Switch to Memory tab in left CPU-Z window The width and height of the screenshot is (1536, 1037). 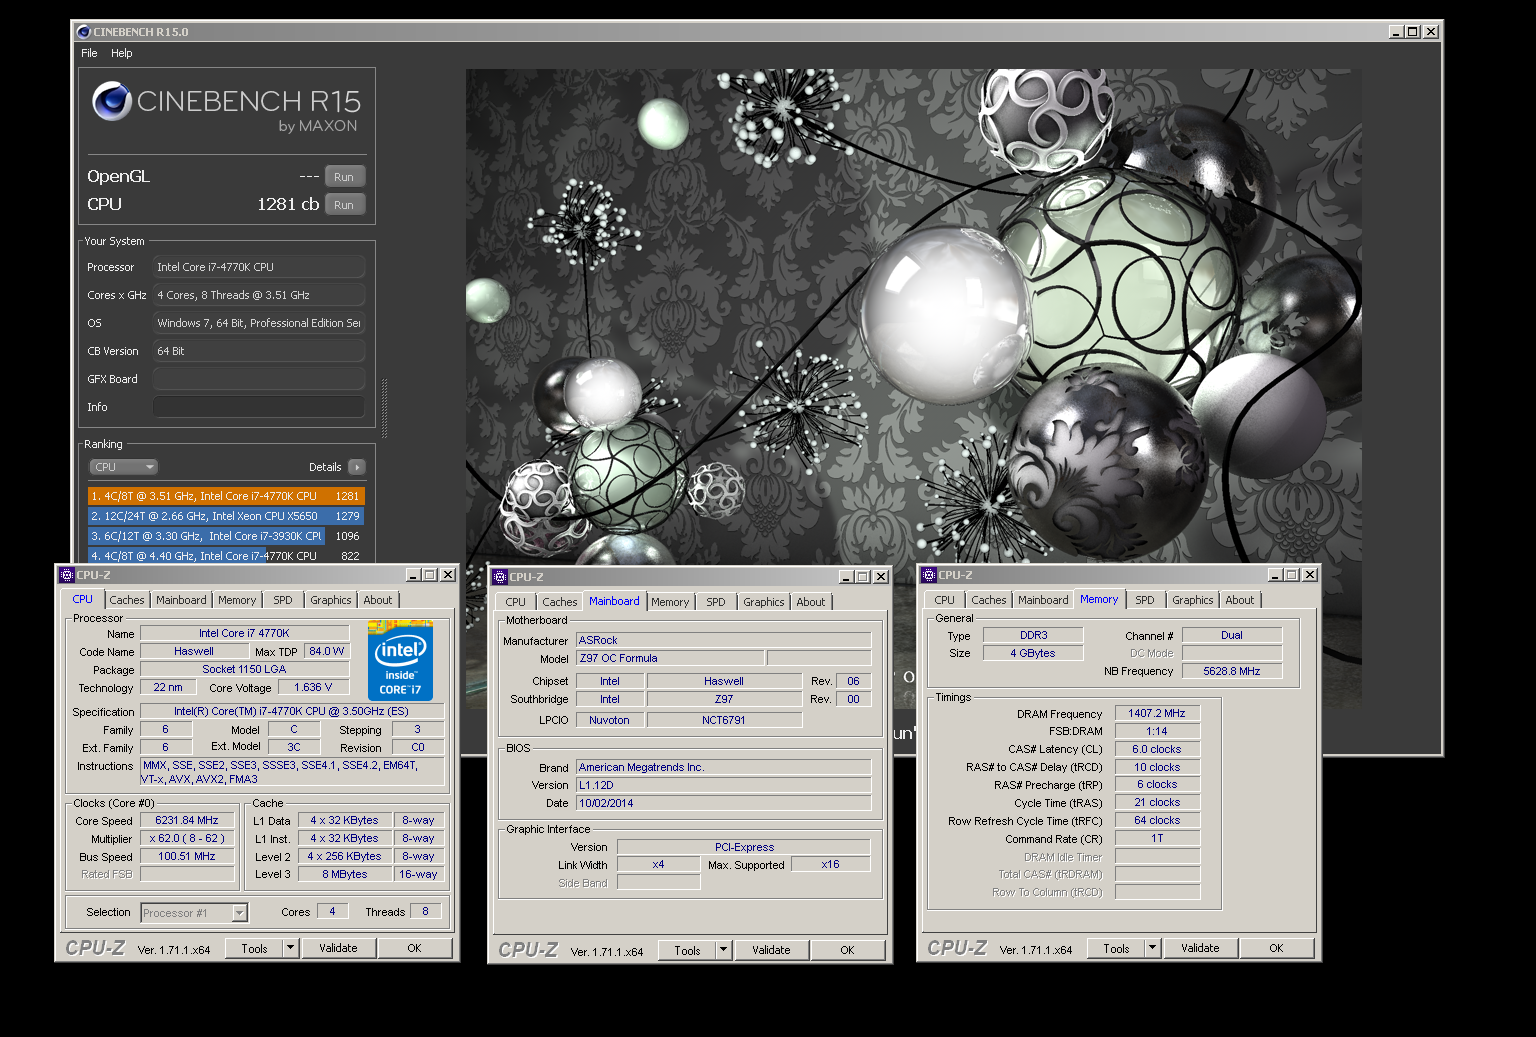point(237,600)
